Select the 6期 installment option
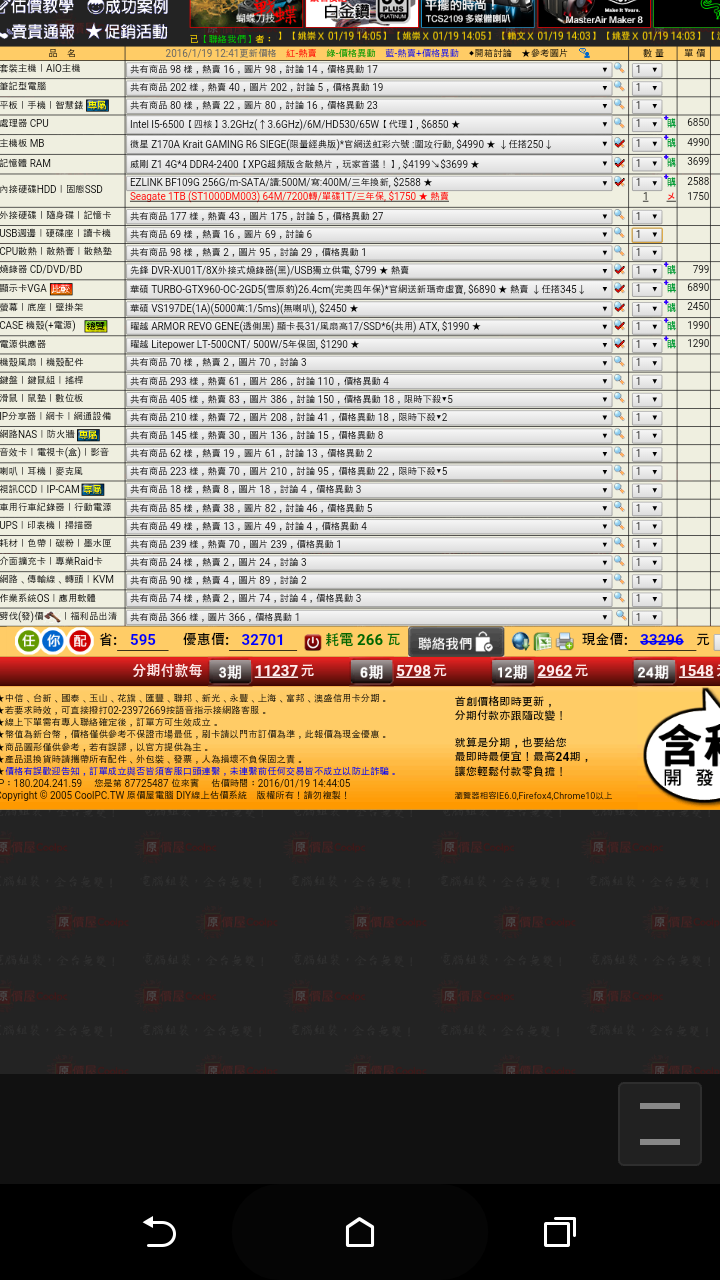The image size is (720, 1280). [x=371, y=672]
